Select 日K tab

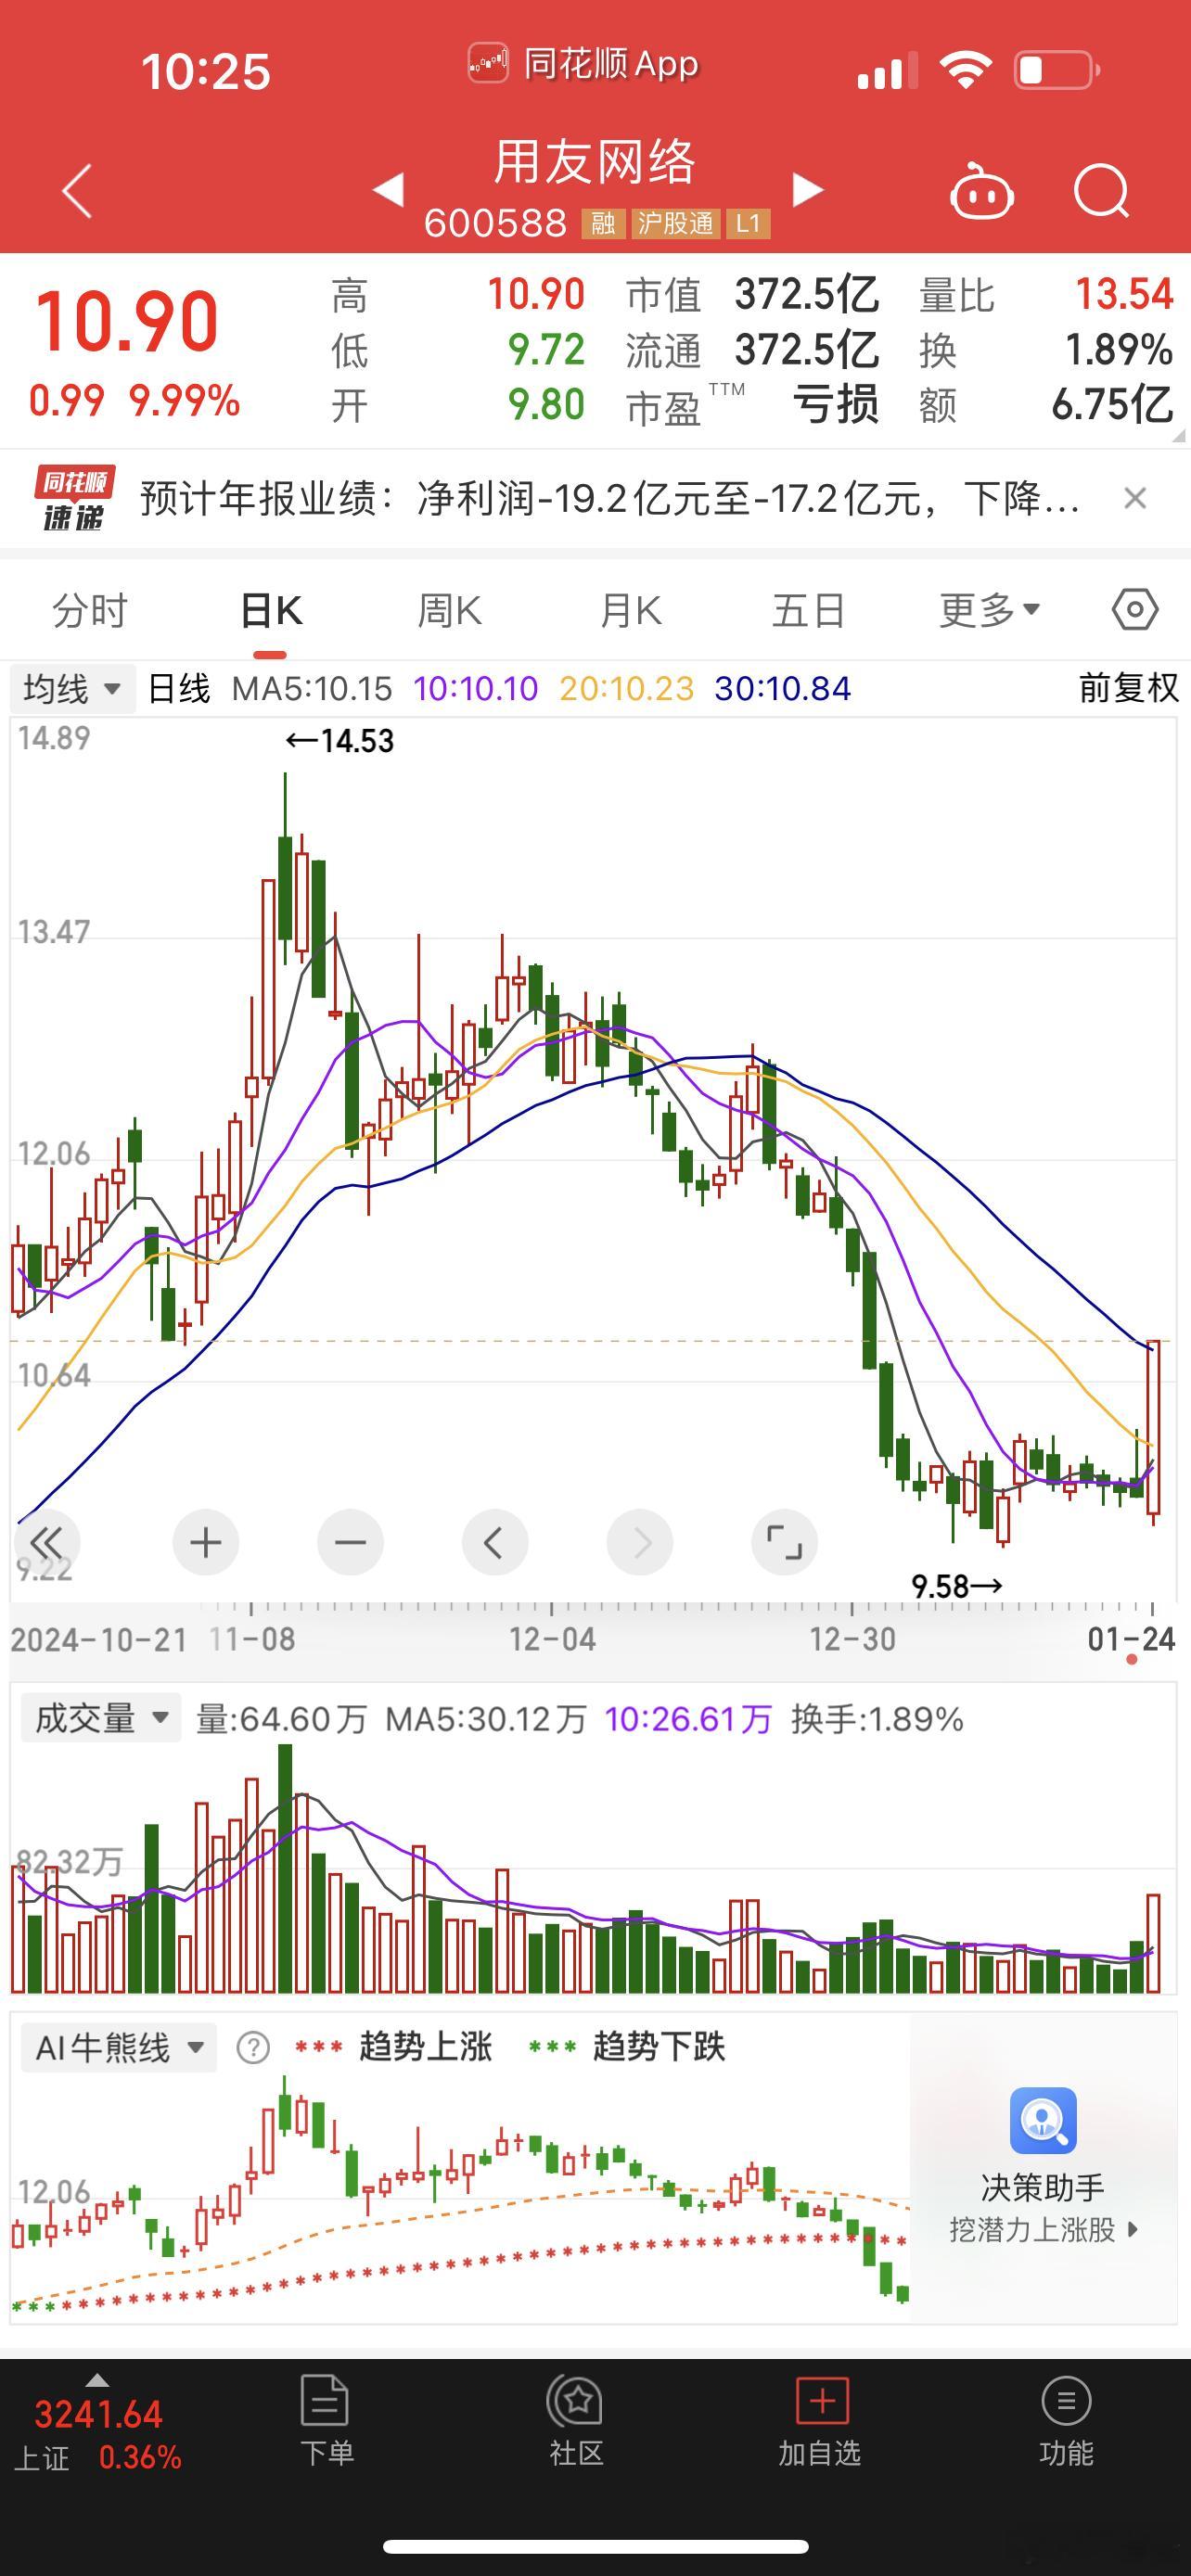(271, 610)
